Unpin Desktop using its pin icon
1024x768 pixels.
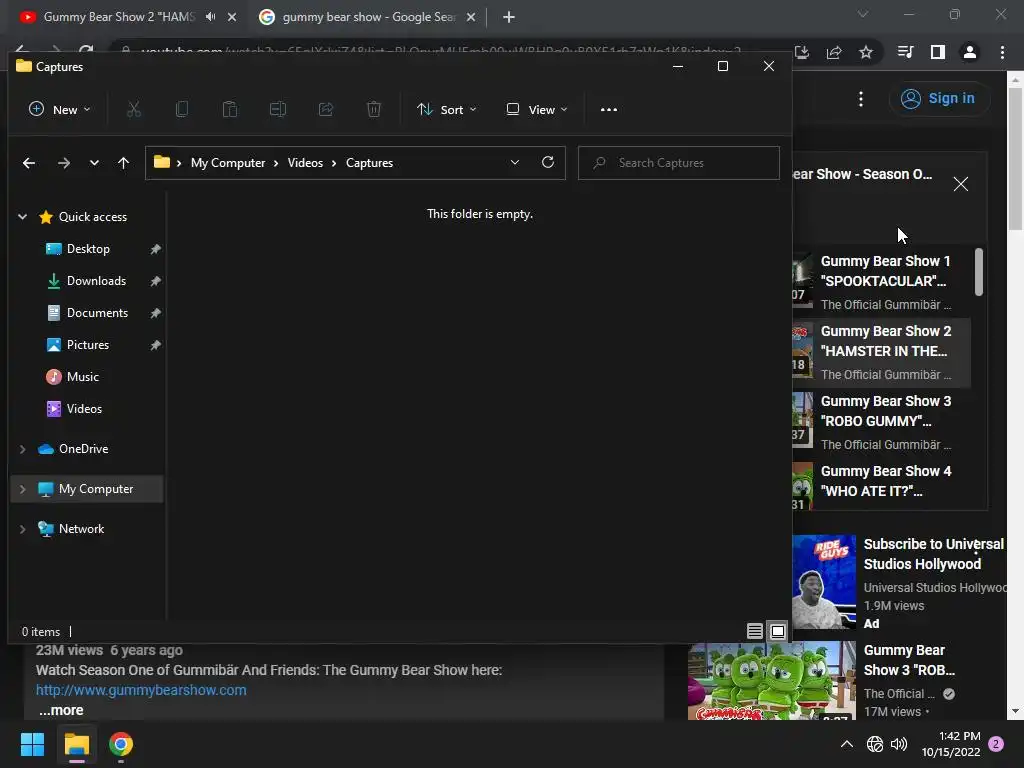(x=155, y=249)
